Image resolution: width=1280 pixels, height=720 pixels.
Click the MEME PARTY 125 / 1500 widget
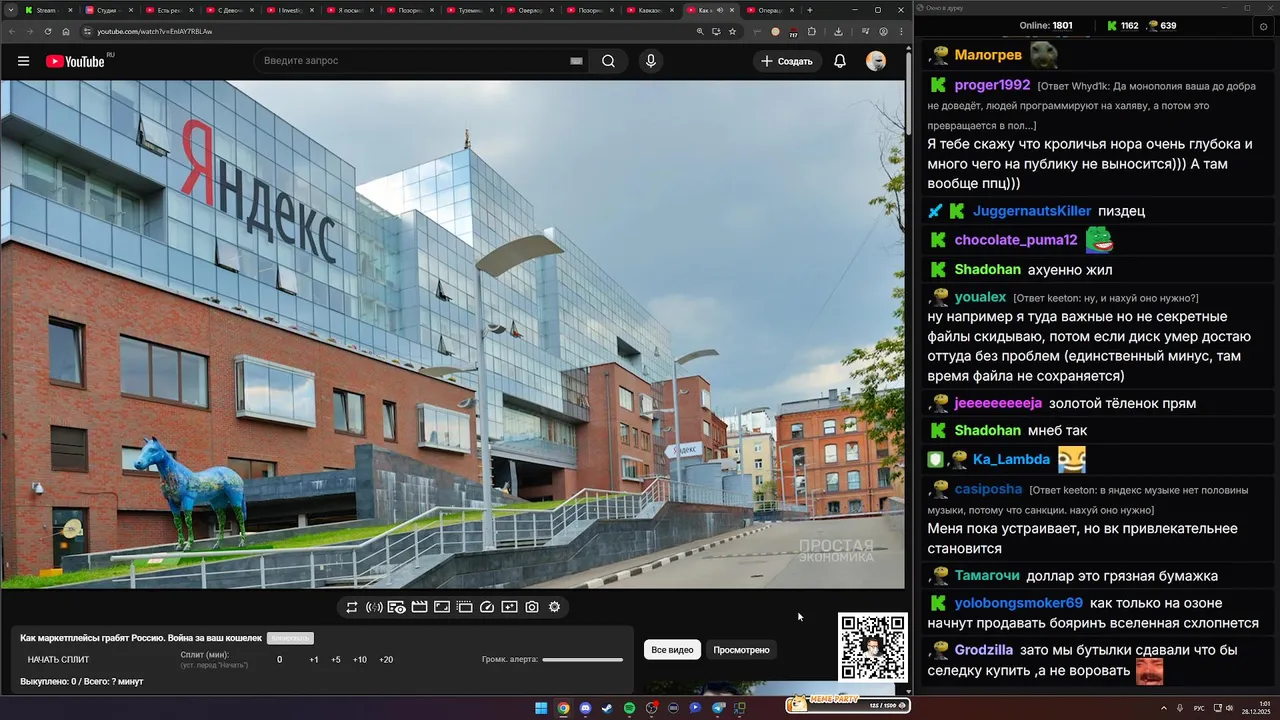847,704
